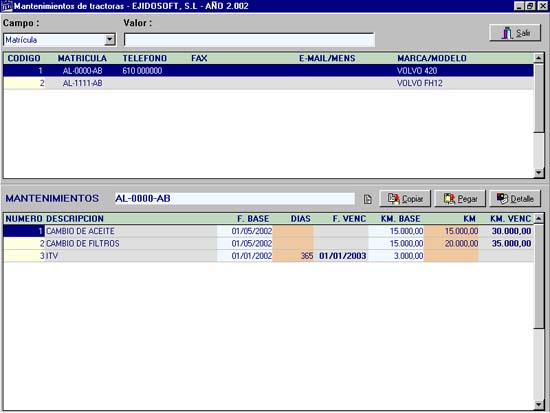Viewport: 550px width, 413px height.
Task: Click the MARCA/MODELO column header
Action: pyautogui.click(x=432, y=58)
